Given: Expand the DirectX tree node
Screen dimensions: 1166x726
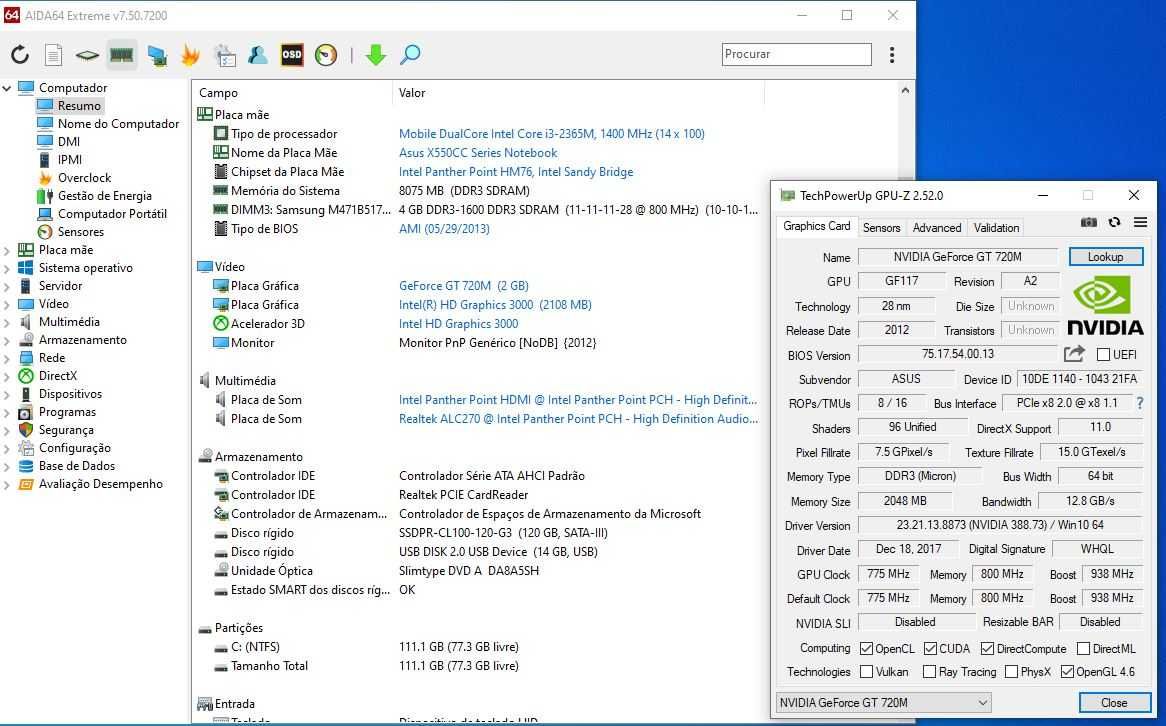Looking at the screenshot, I should click(7, 376).
